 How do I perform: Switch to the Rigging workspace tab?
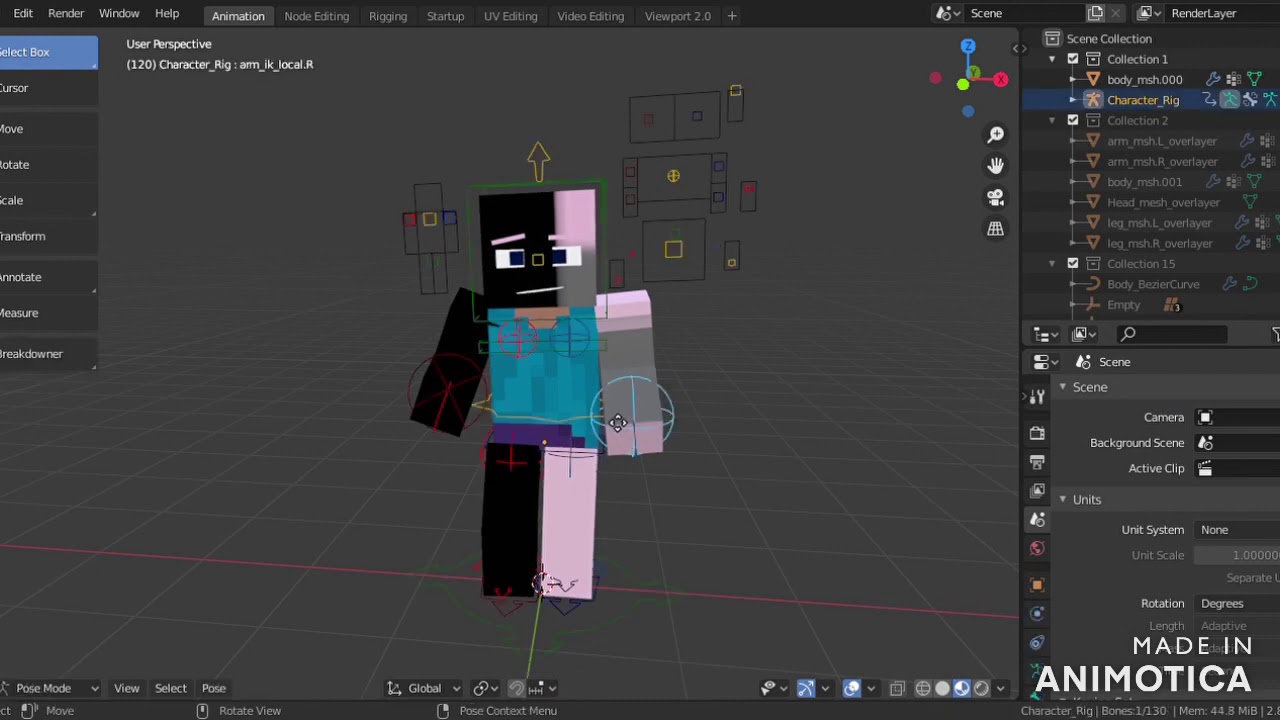[388, 16]
